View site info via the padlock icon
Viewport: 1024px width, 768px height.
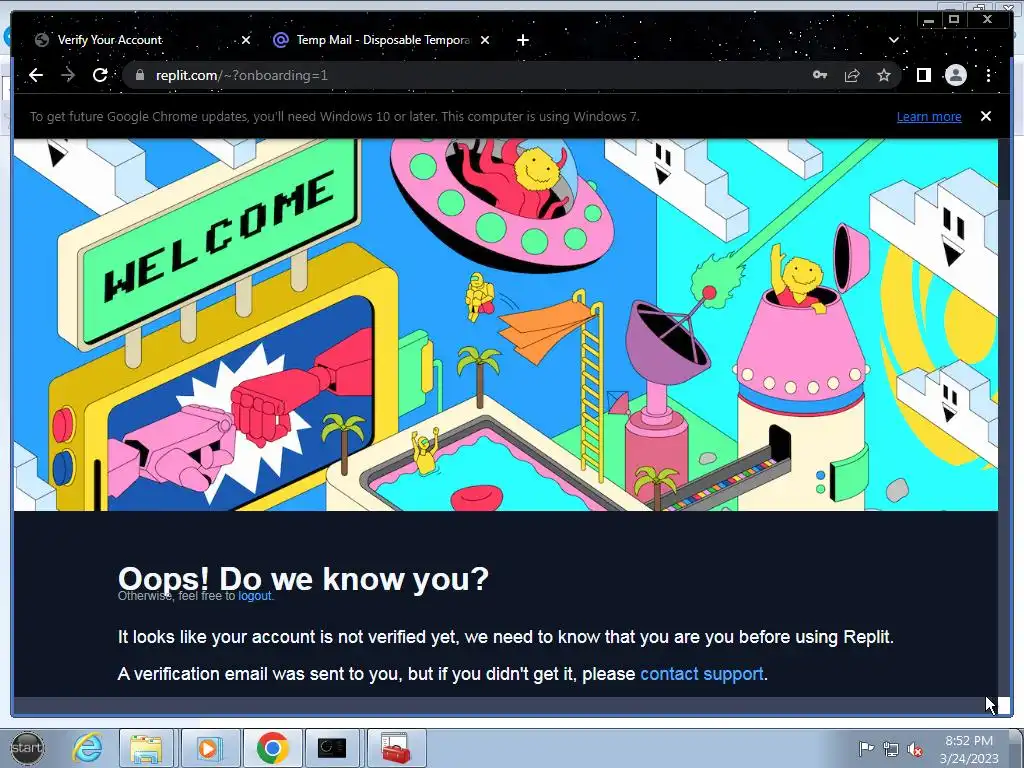pos(139,76)
